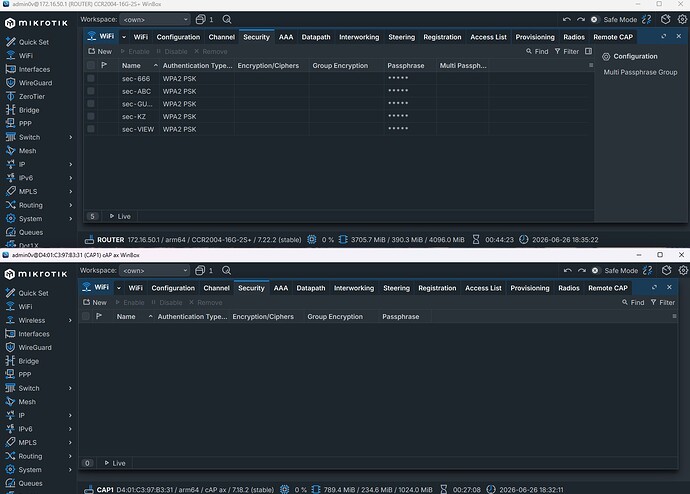
Task: Click Filter in the CAP1 window
Action: click(663, 303)
